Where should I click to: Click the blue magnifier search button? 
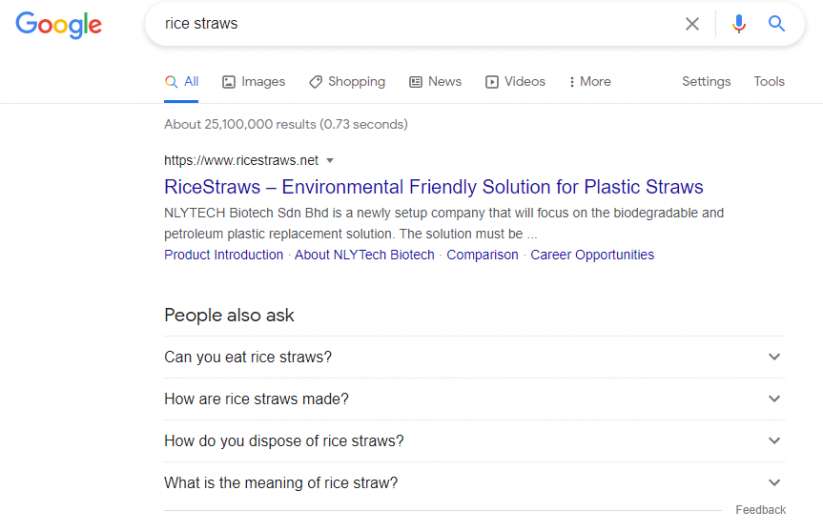(776, 24)
